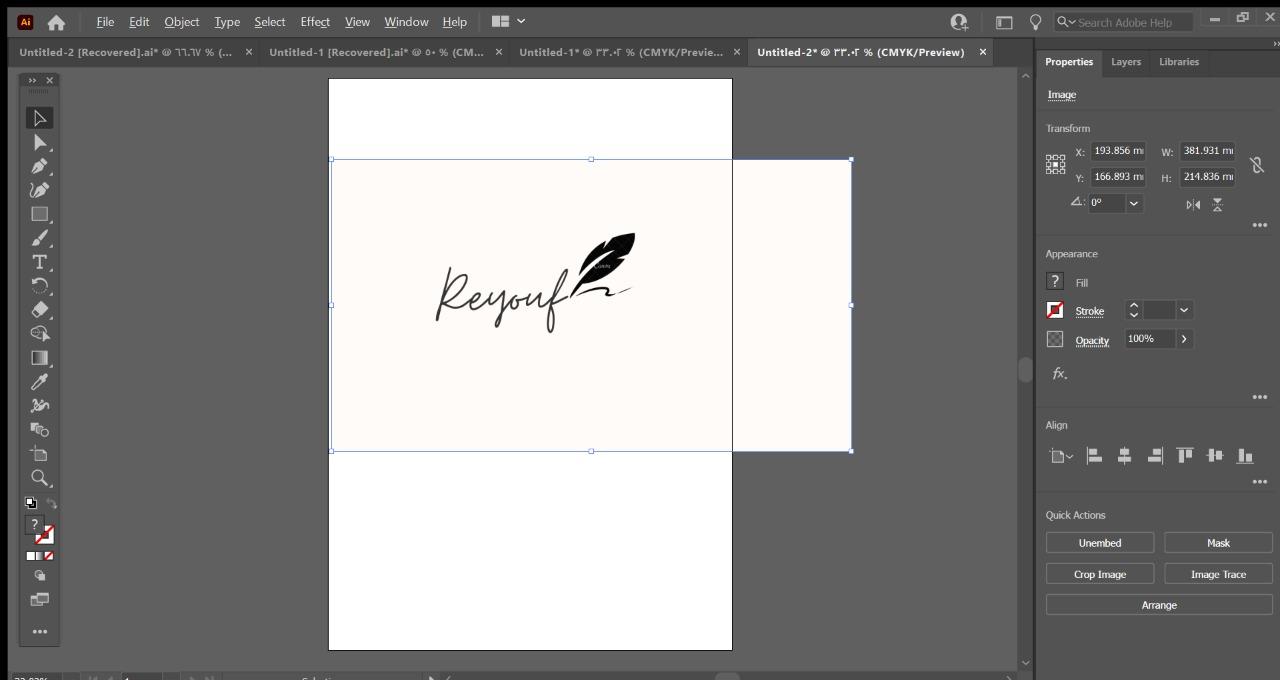Viewport: 1280px width, 680px height.
Task: Align objects to horizontal left
Action: coord(1094,456)
